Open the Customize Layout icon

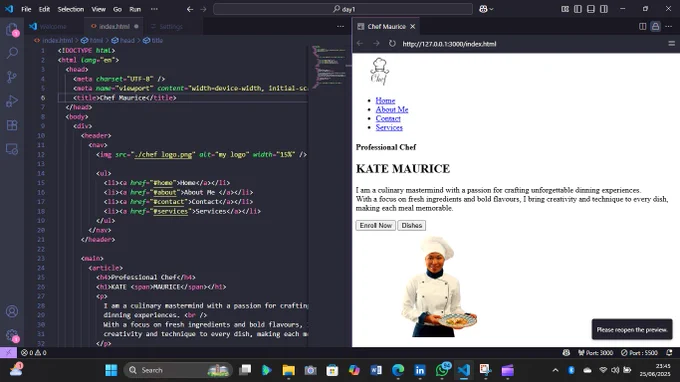pos(565,9)
